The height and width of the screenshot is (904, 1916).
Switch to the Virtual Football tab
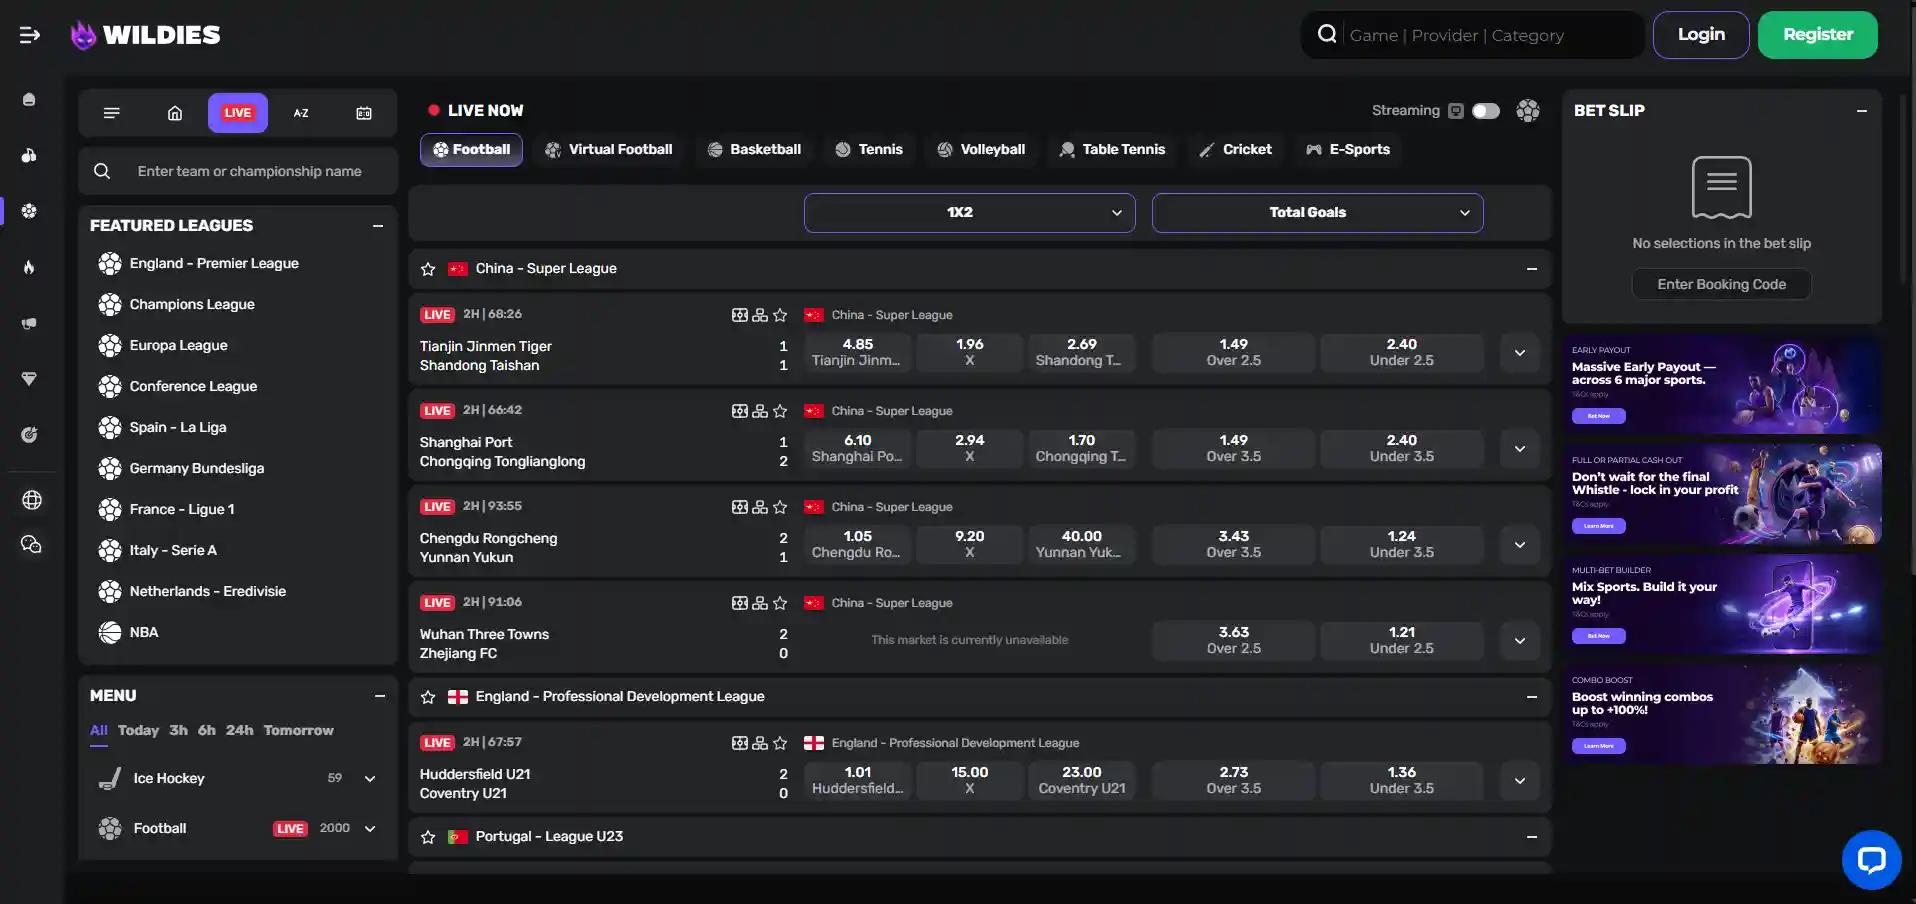coord(609,150)
